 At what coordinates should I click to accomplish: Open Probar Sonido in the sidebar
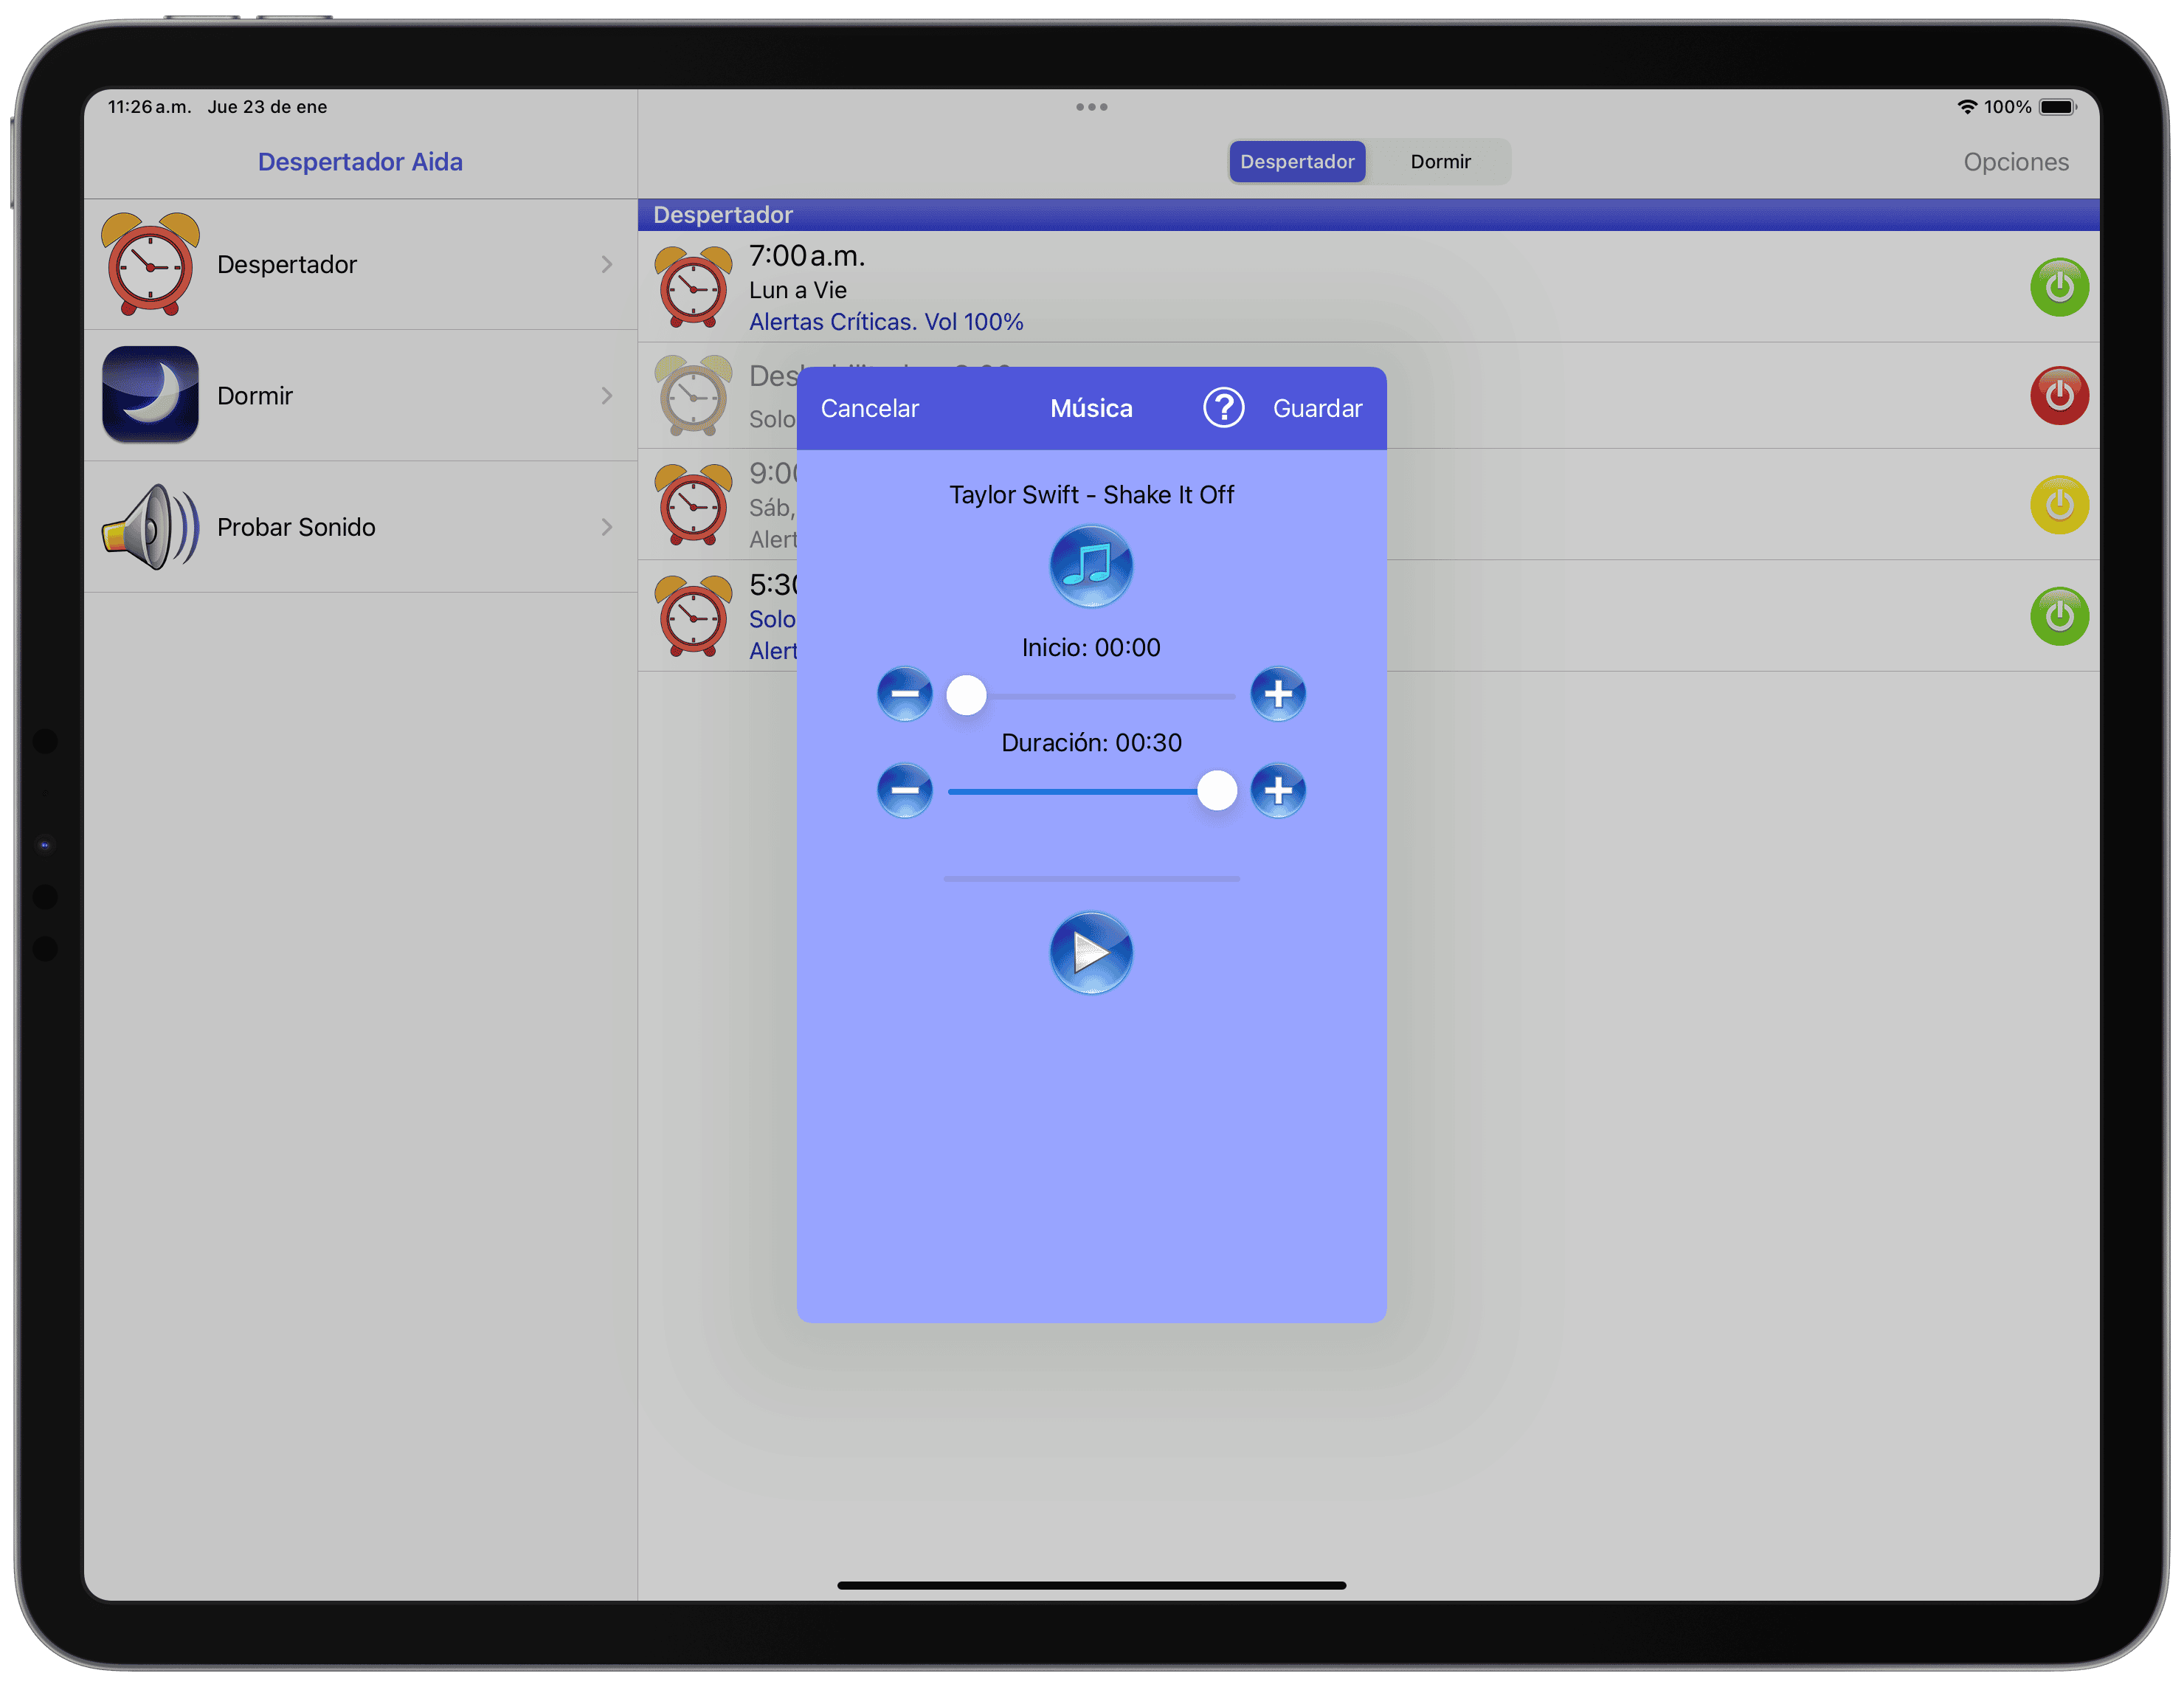click(x=360, y=527)
